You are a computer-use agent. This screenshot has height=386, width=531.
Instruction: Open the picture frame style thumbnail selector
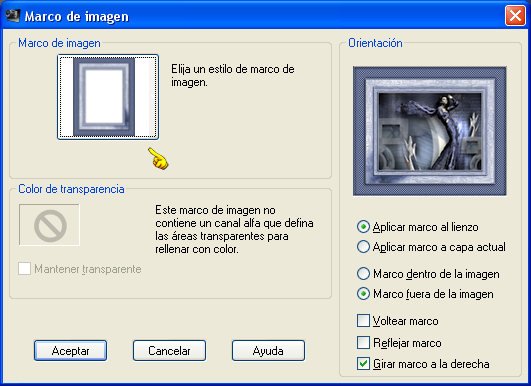point(108,97)
